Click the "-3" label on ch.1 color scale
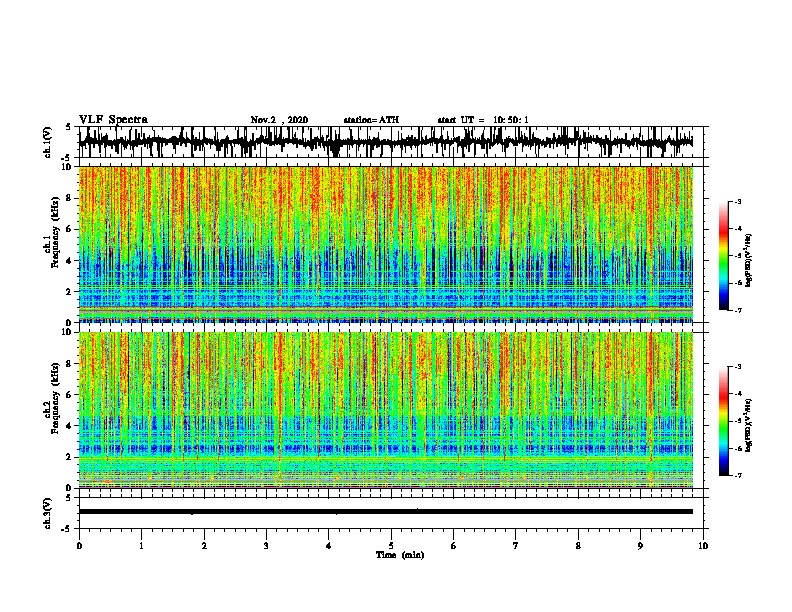 (x=737, y=202)
